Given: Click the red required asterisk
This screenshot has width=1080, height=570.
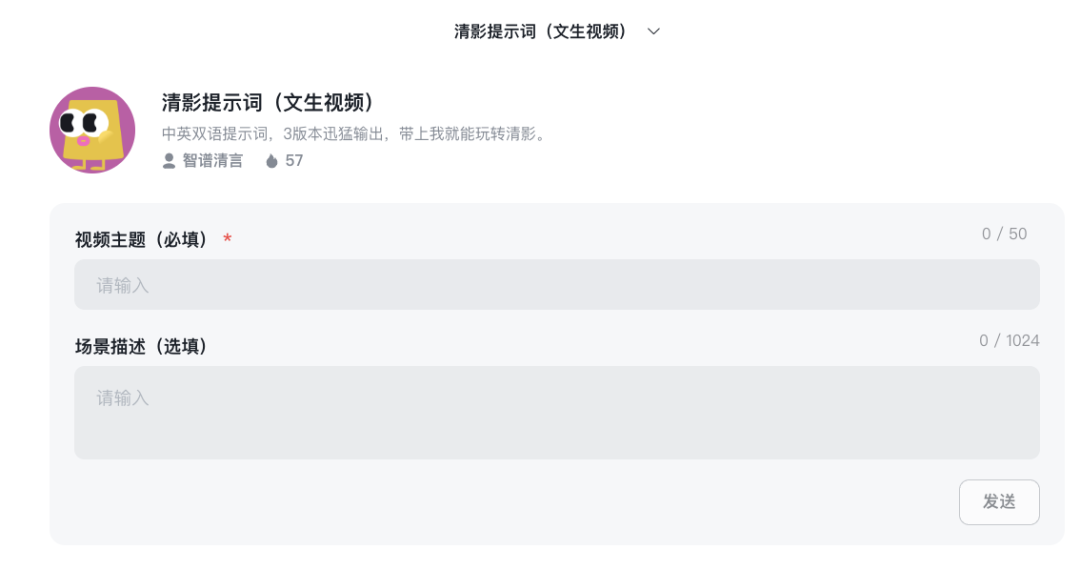Looking at the screenshot, I should (227, 238).
